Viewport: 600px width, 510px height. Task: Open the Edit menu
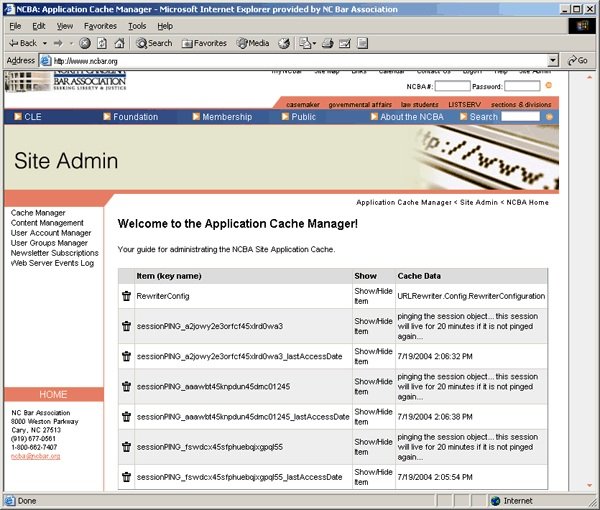[x=39, y=26]
